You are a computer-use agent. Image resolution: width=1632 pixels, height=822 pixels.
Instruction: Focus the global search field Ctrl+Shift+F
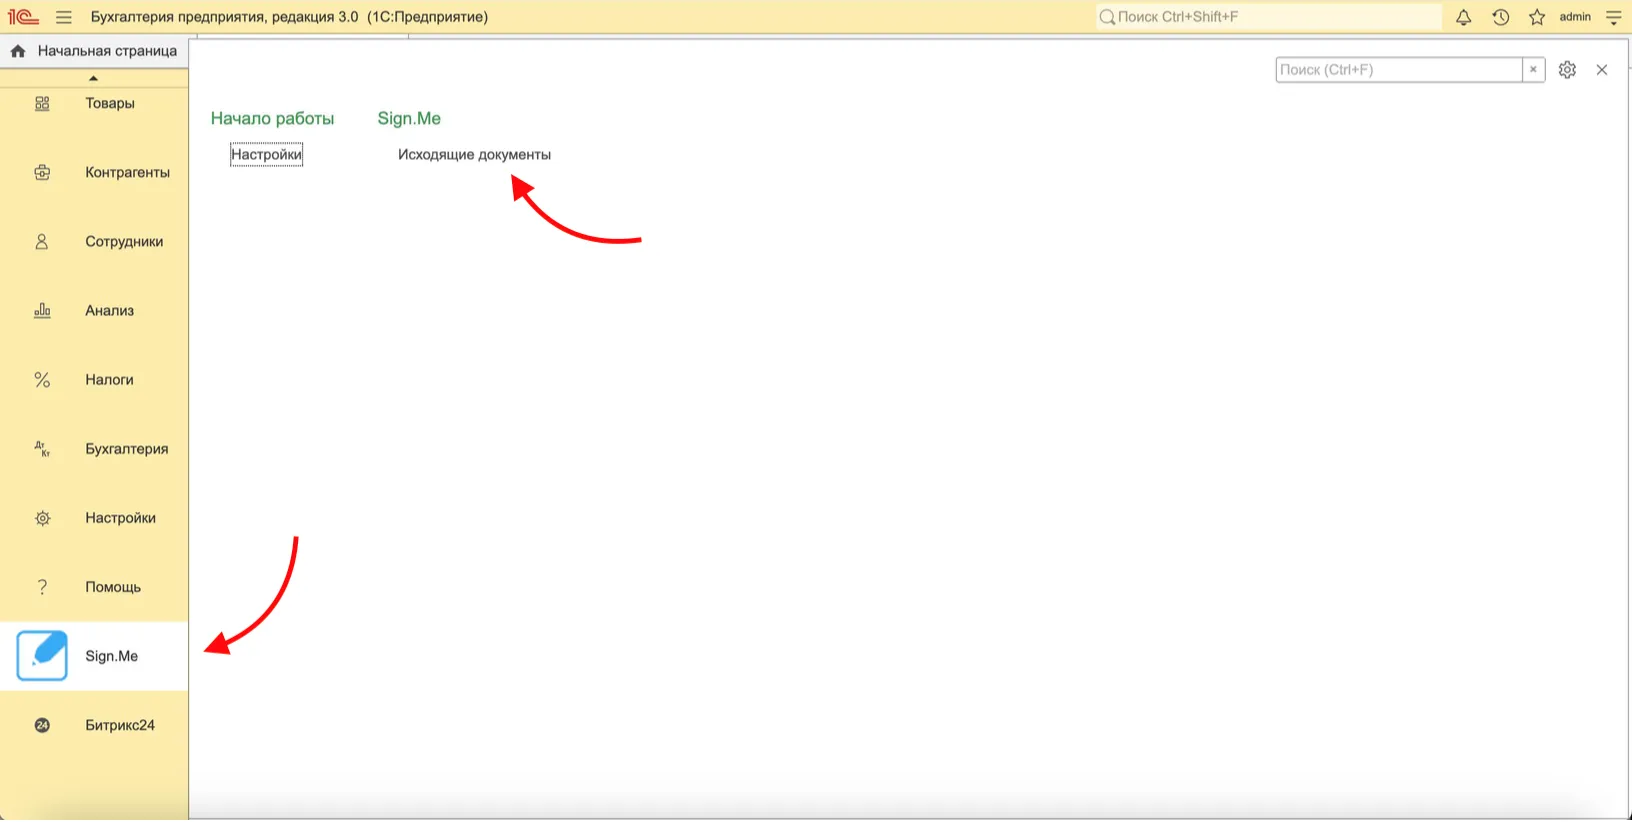1268,17
